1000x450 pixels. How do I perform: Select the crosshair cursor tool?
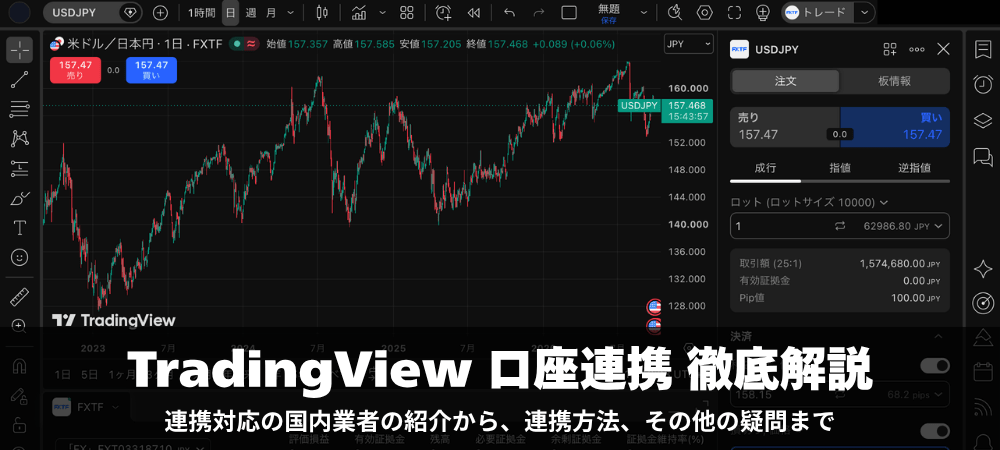[20, 50]
